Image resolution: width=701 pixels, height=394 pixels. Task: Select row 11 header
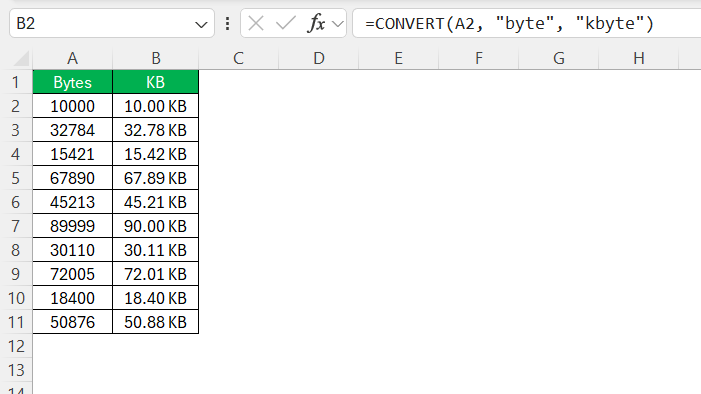16,322
